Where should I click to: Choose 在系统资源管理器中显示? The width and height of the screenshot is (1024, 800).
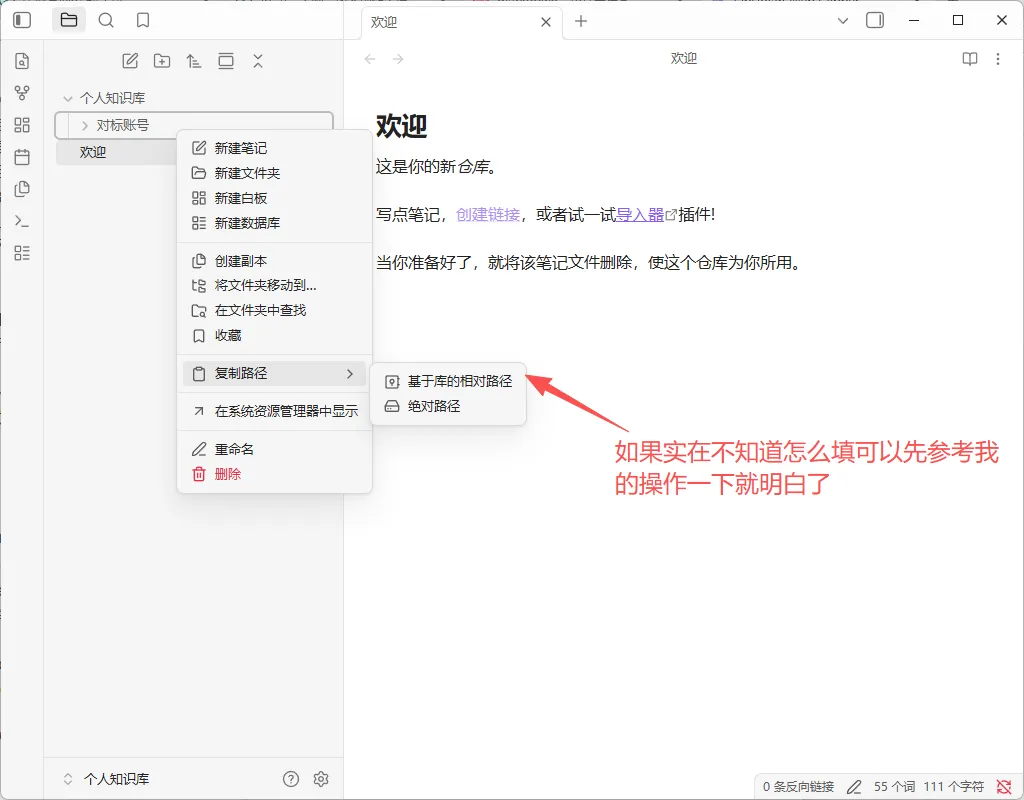(275, 411)
